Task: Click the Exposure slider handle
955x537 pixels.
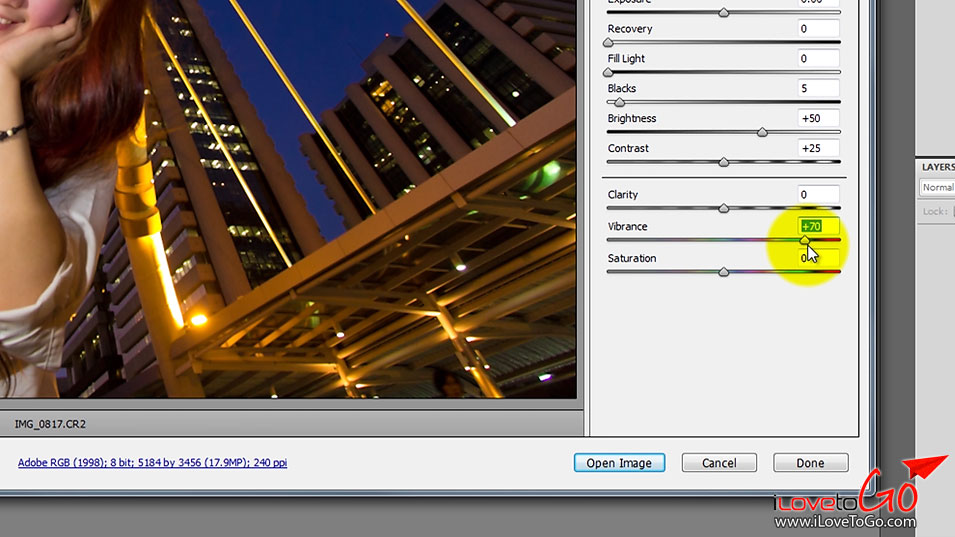Action: [724, 12]
